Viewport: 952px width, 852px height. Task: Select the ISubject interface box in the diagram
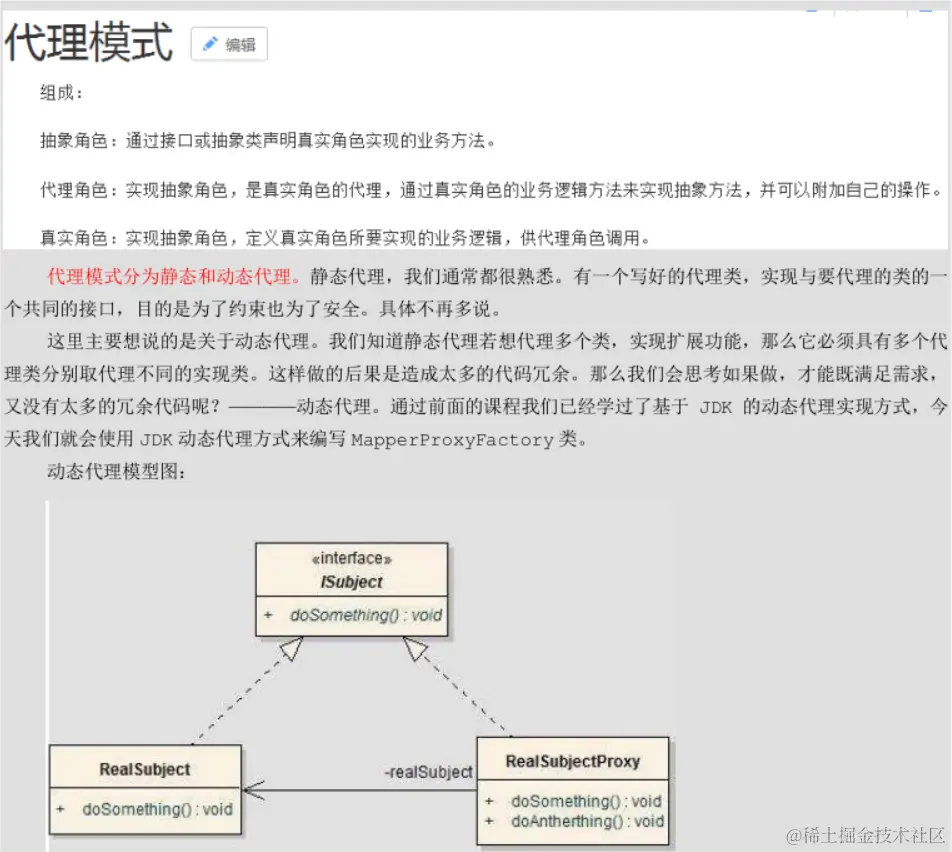[352, 589]
